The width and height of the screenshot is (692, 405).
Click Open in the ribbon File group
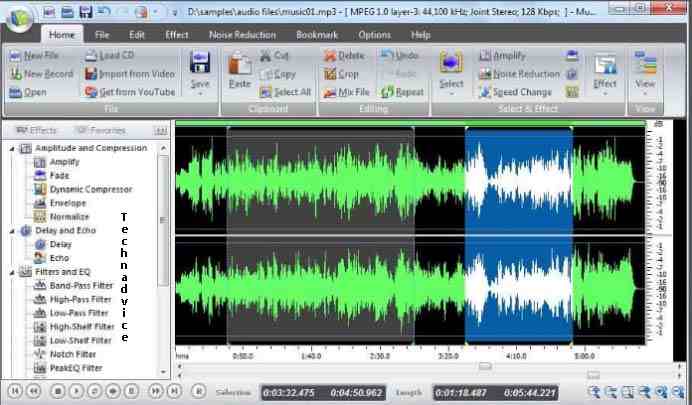[x=28, y=92]
